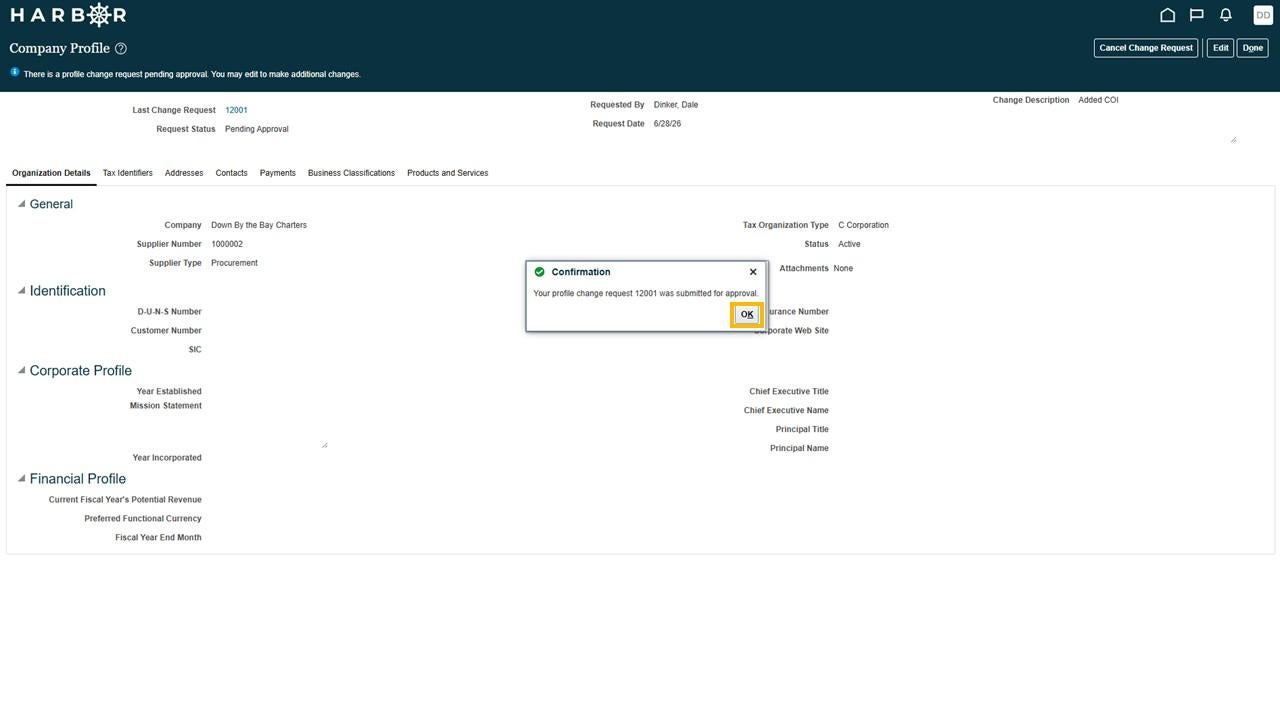1280x720 pixels.
Task: Collapse the Identification section
Action: (x=21, y=290)
